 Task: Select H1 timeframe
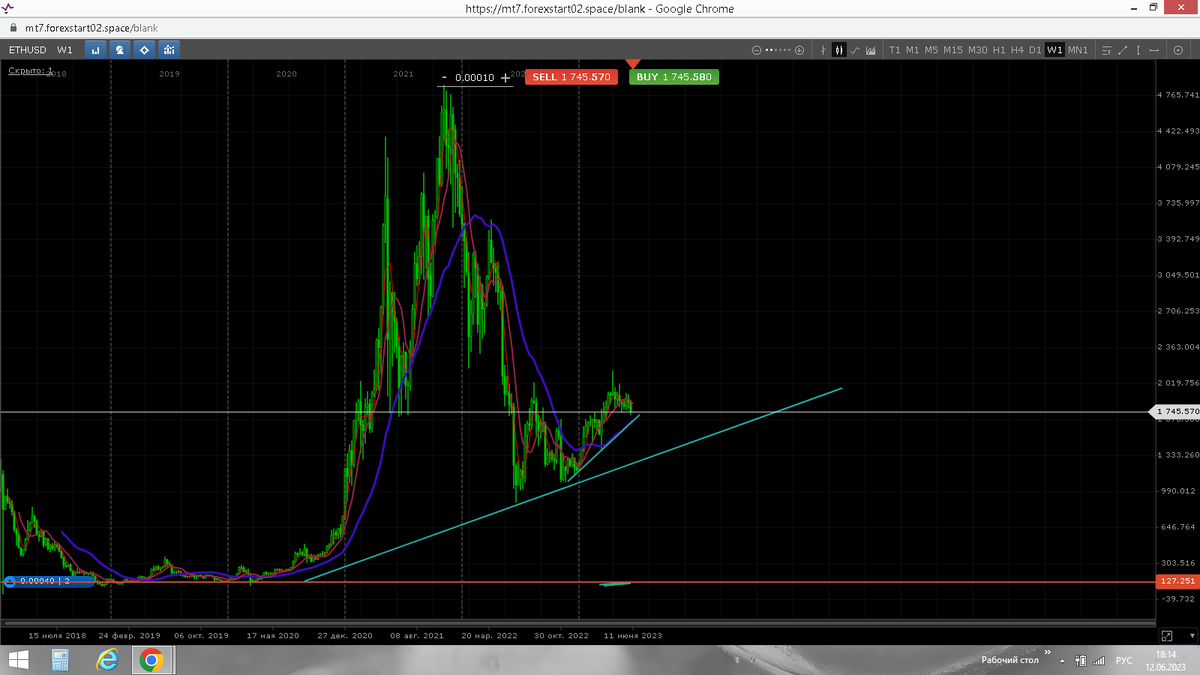(999, 50)
